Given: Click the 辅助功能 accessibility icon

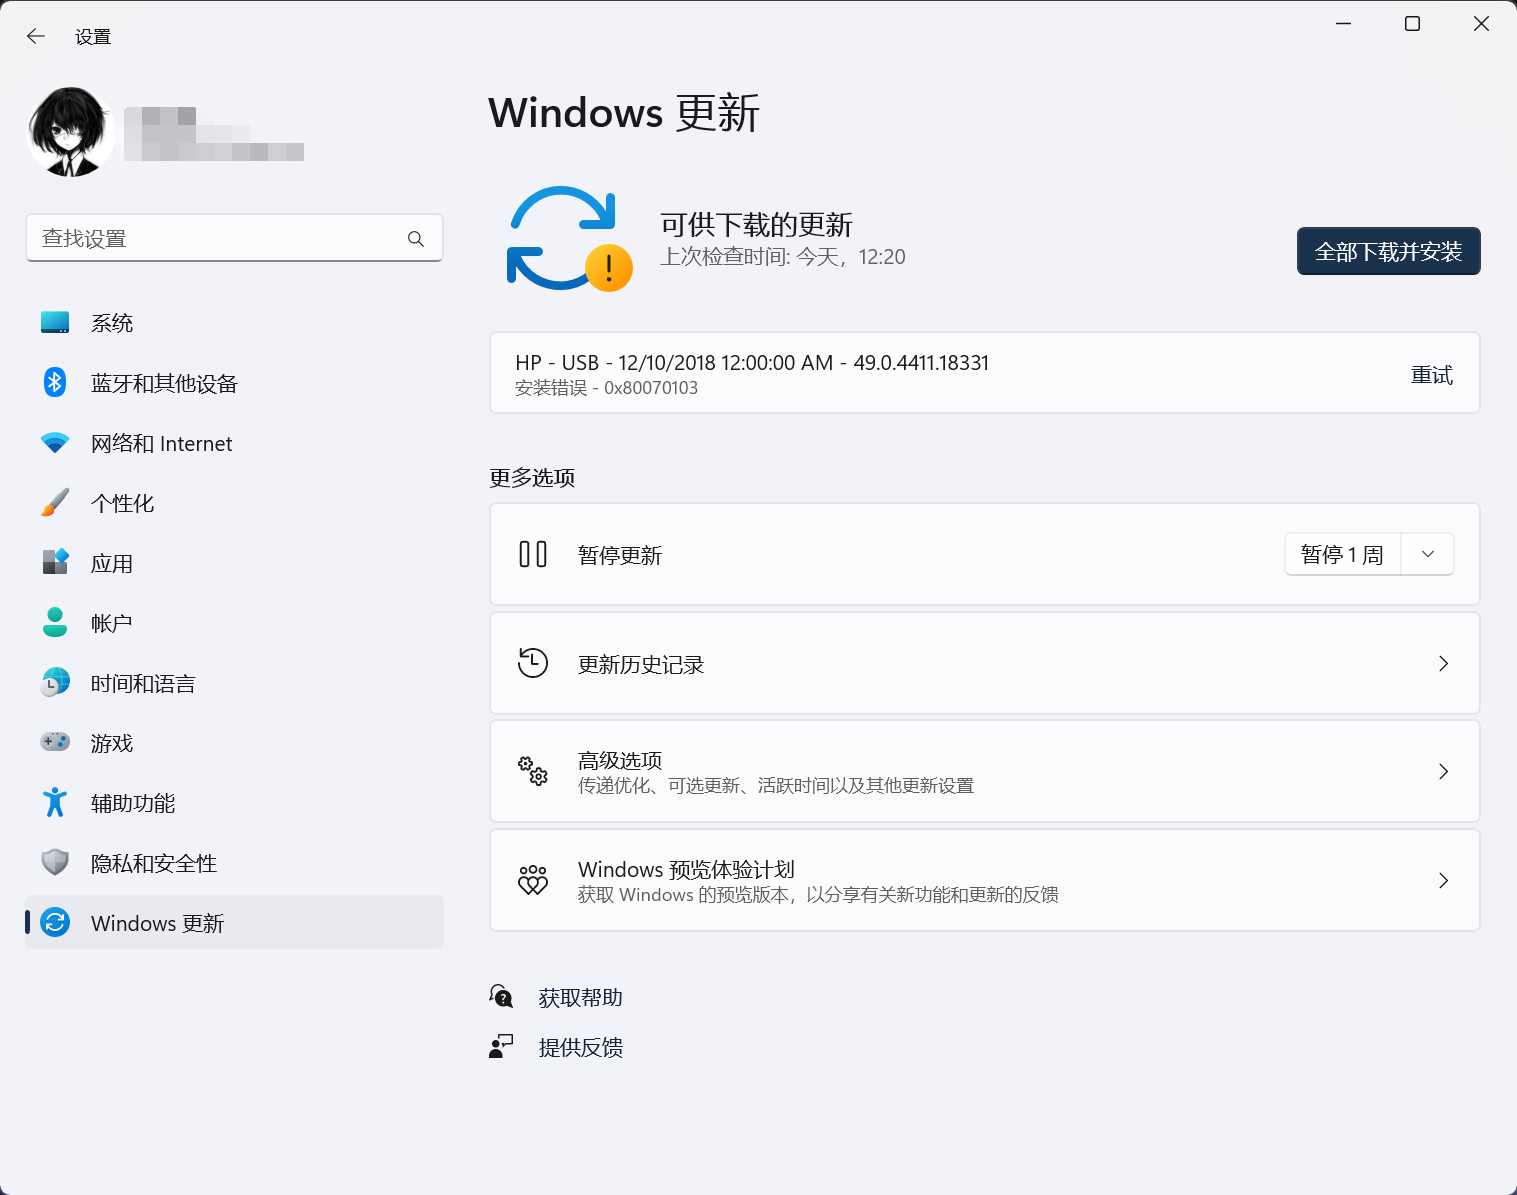Looking at the screenshot, I should point(54,802).
